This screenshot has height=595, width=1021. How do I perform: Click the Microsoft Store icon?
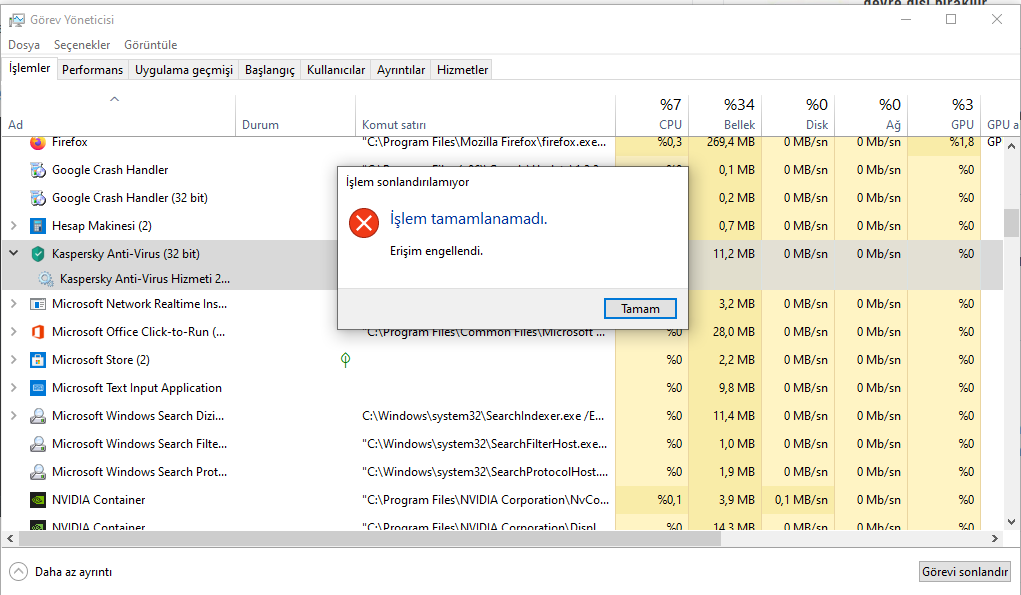(x=38, y=360)
